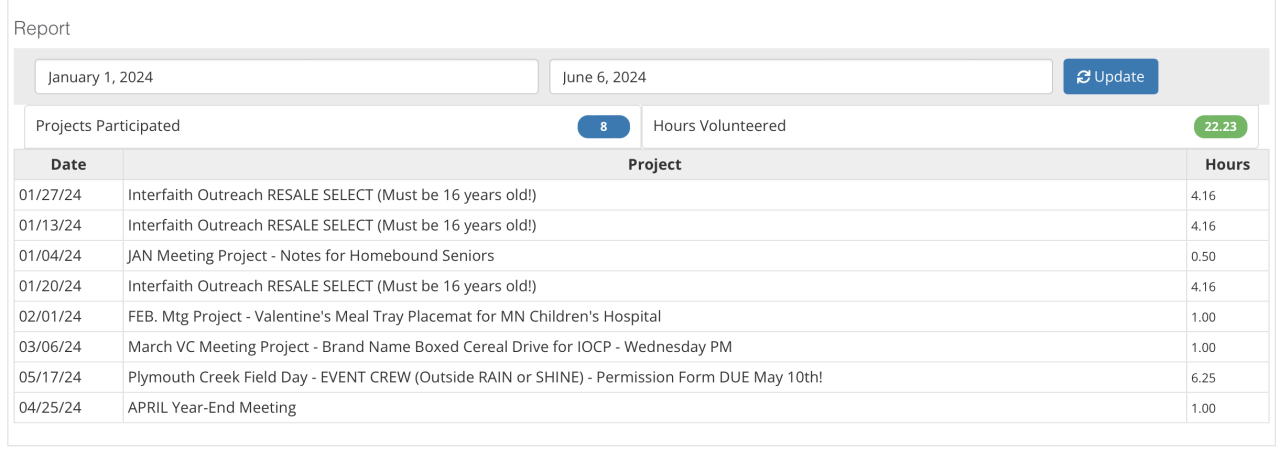Click the Hours column header

(x=1227, y=165)
